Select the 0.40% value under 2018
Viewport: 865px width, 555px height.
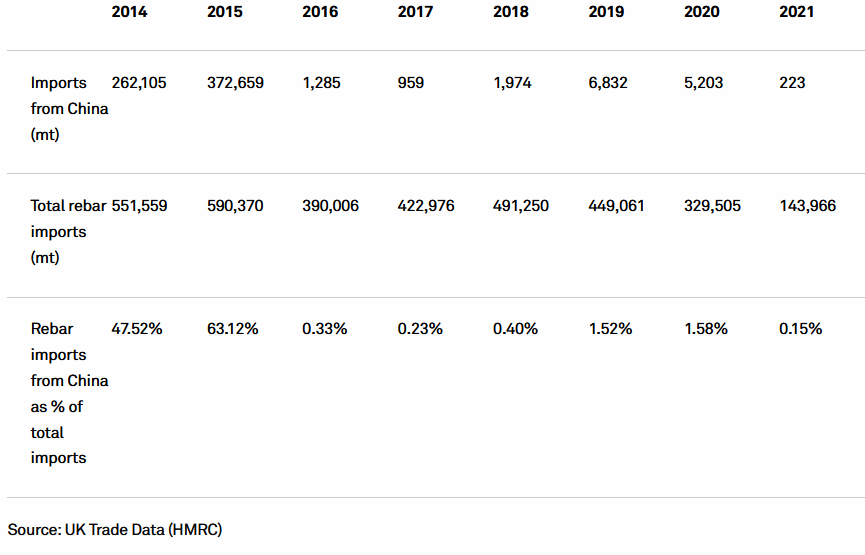coord(515,328)
